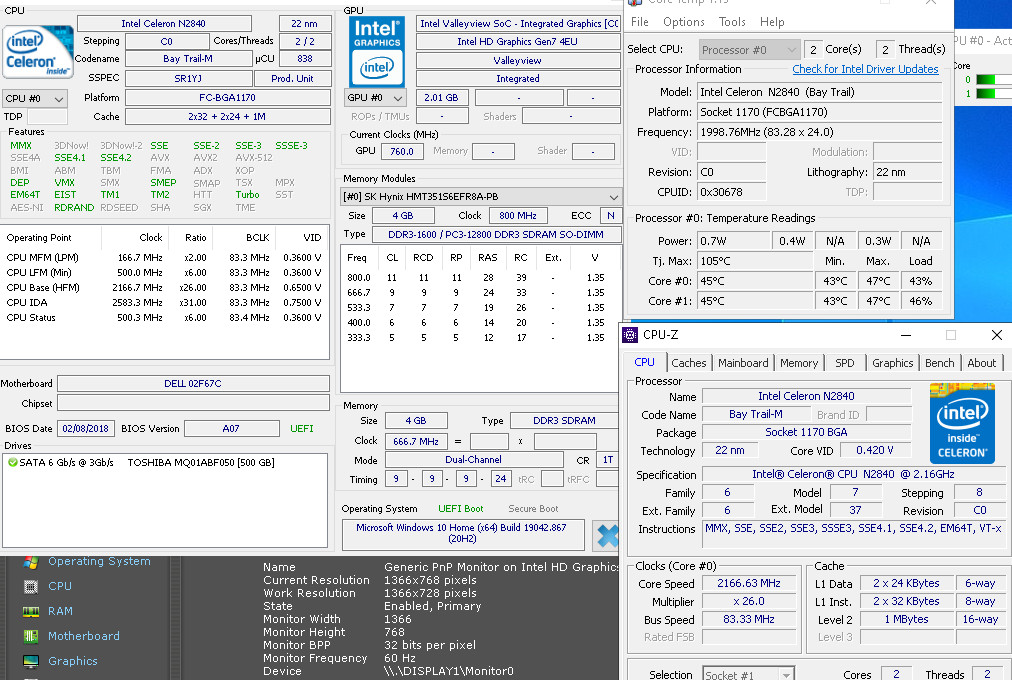Select Graphics entry in Speccy sidebar
This screenshot has width=1012, height=680.
point(73,661)
